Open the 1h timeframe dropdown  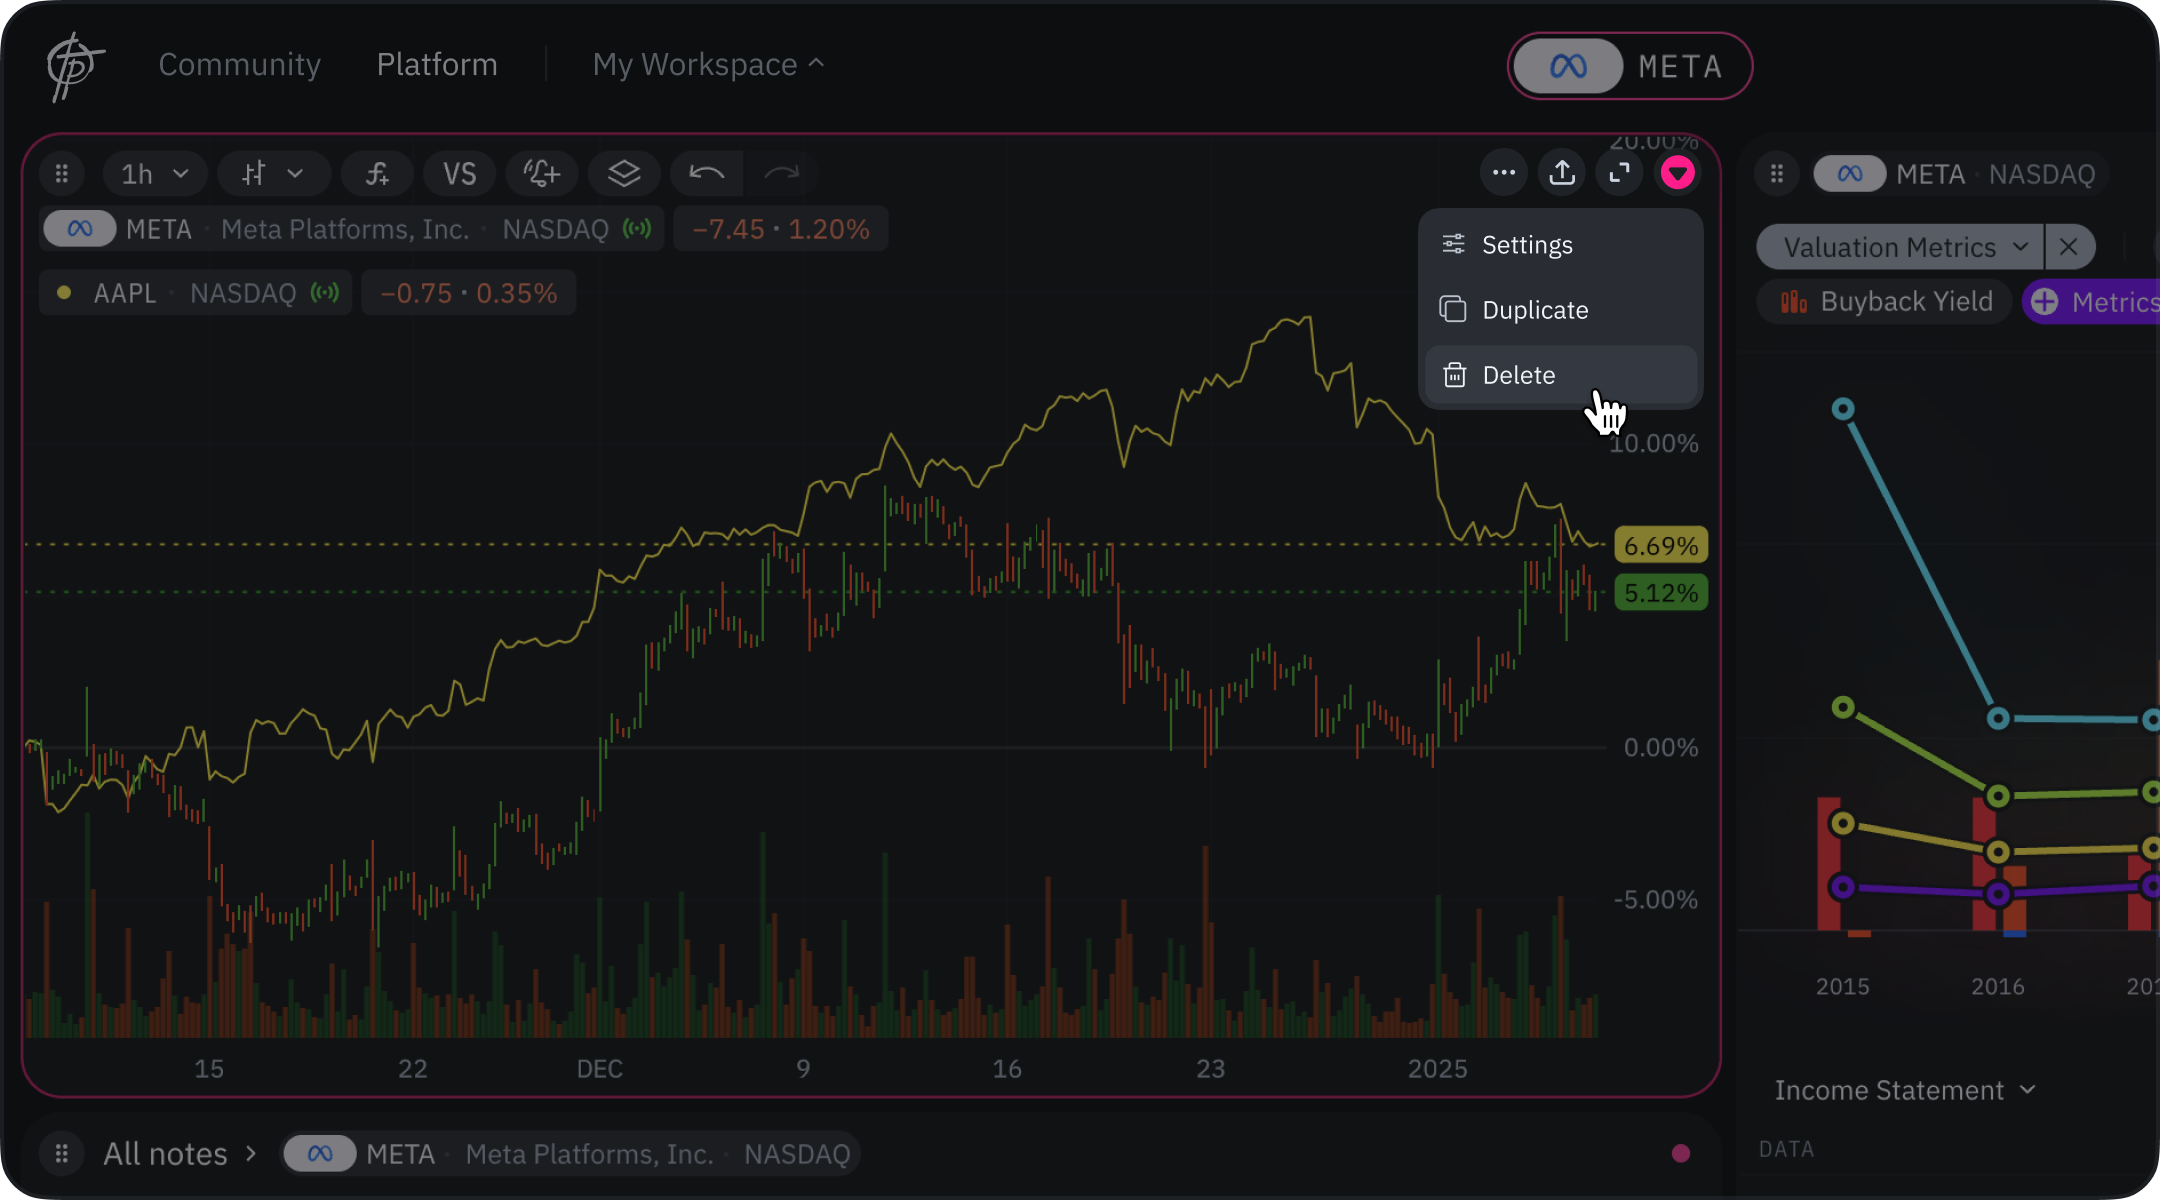[x=154, y=174]
